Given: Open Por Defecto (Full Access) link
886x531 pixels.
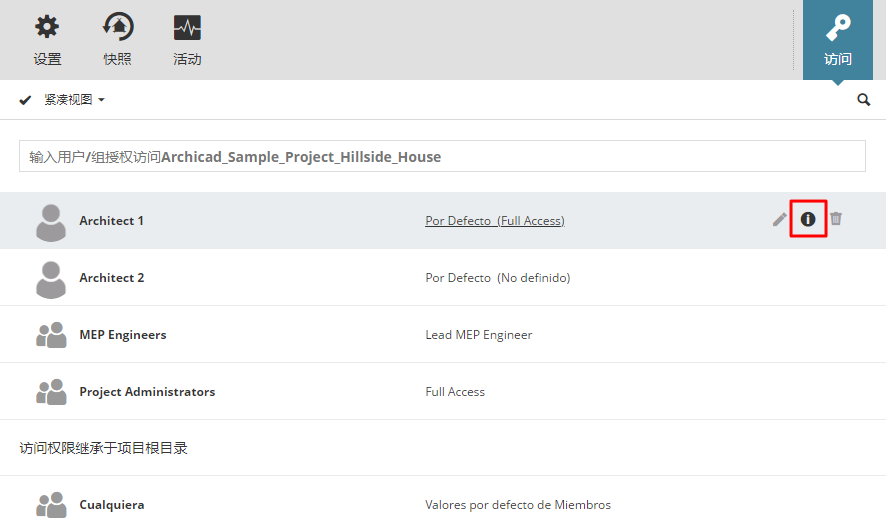Looking at the screenshot, I should (x=494, y=221).
